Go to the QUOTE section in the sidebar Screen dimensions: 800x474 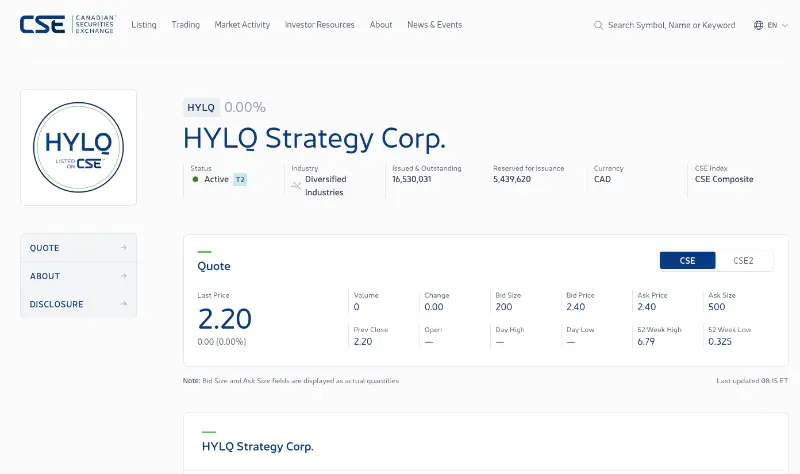point(79,247)
